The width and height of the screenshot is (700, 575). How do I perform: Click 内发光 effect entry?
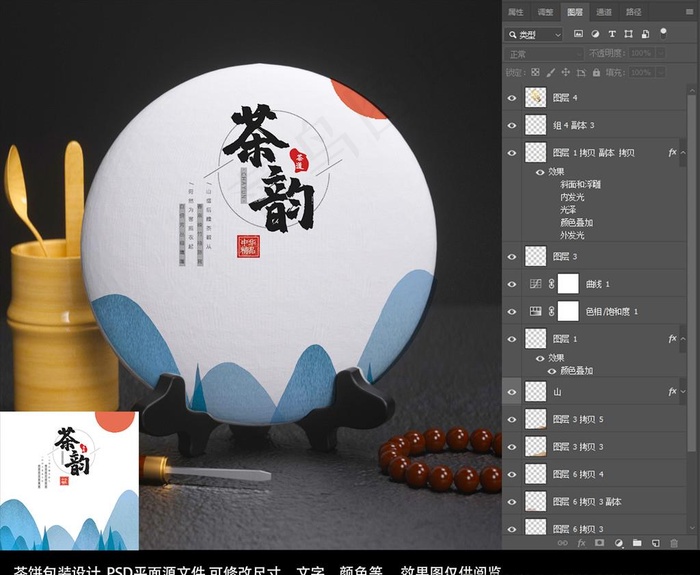point(572,197)
